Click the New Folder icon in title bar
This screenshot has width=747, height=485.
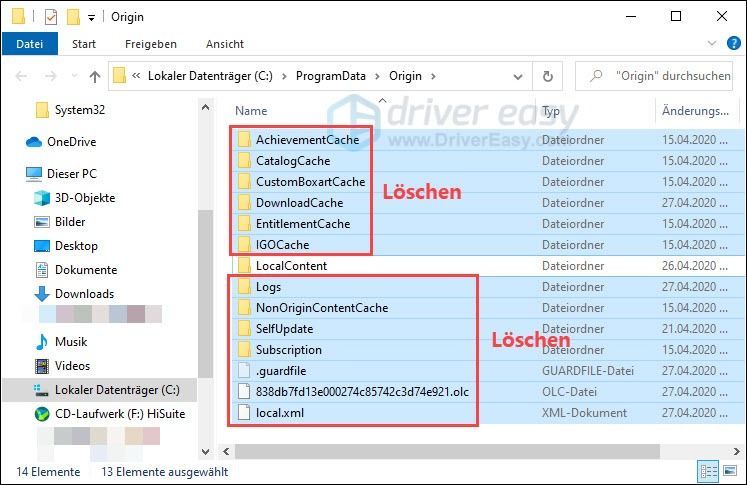[x=73, y=17]
